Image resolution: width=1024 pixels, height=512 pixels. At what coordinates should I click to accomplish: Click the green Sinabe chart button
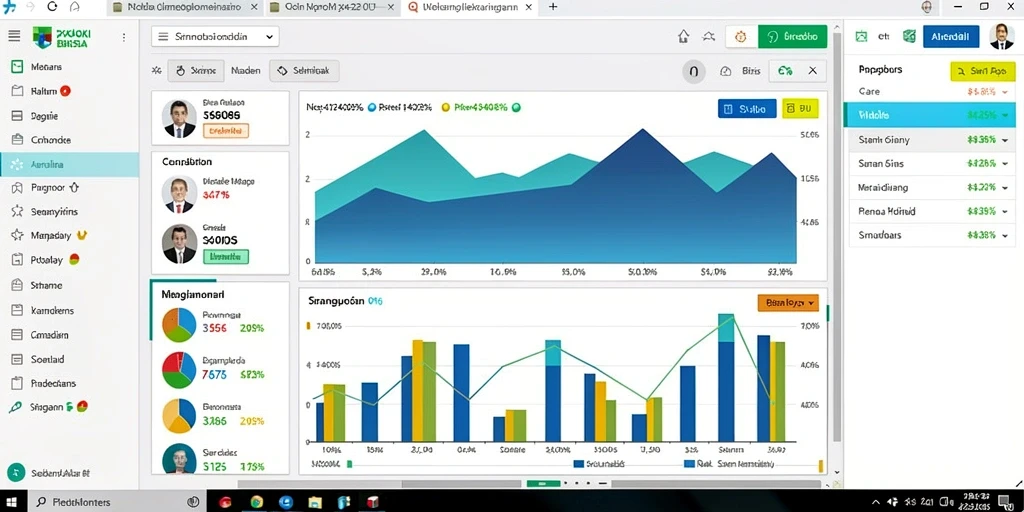(792, 37)
